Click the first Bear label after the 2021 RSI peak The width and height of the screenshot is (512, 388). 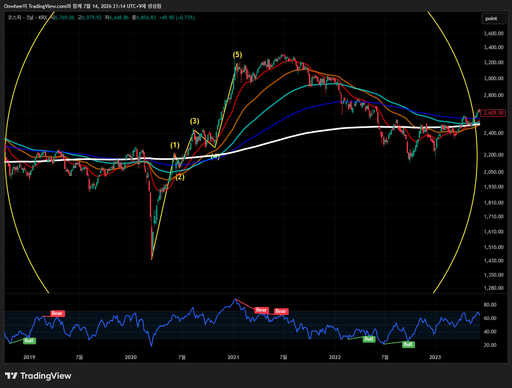pos(261,310)
